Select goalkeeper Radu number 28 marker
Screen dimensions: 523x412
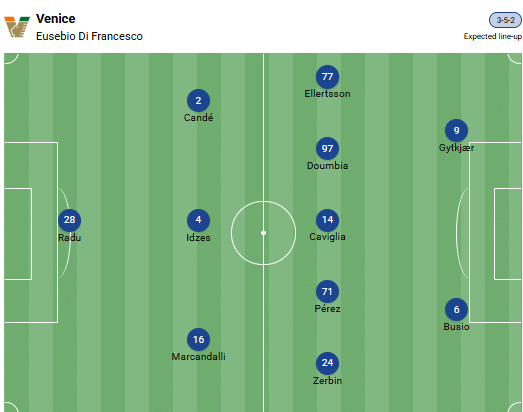[69, 220]
